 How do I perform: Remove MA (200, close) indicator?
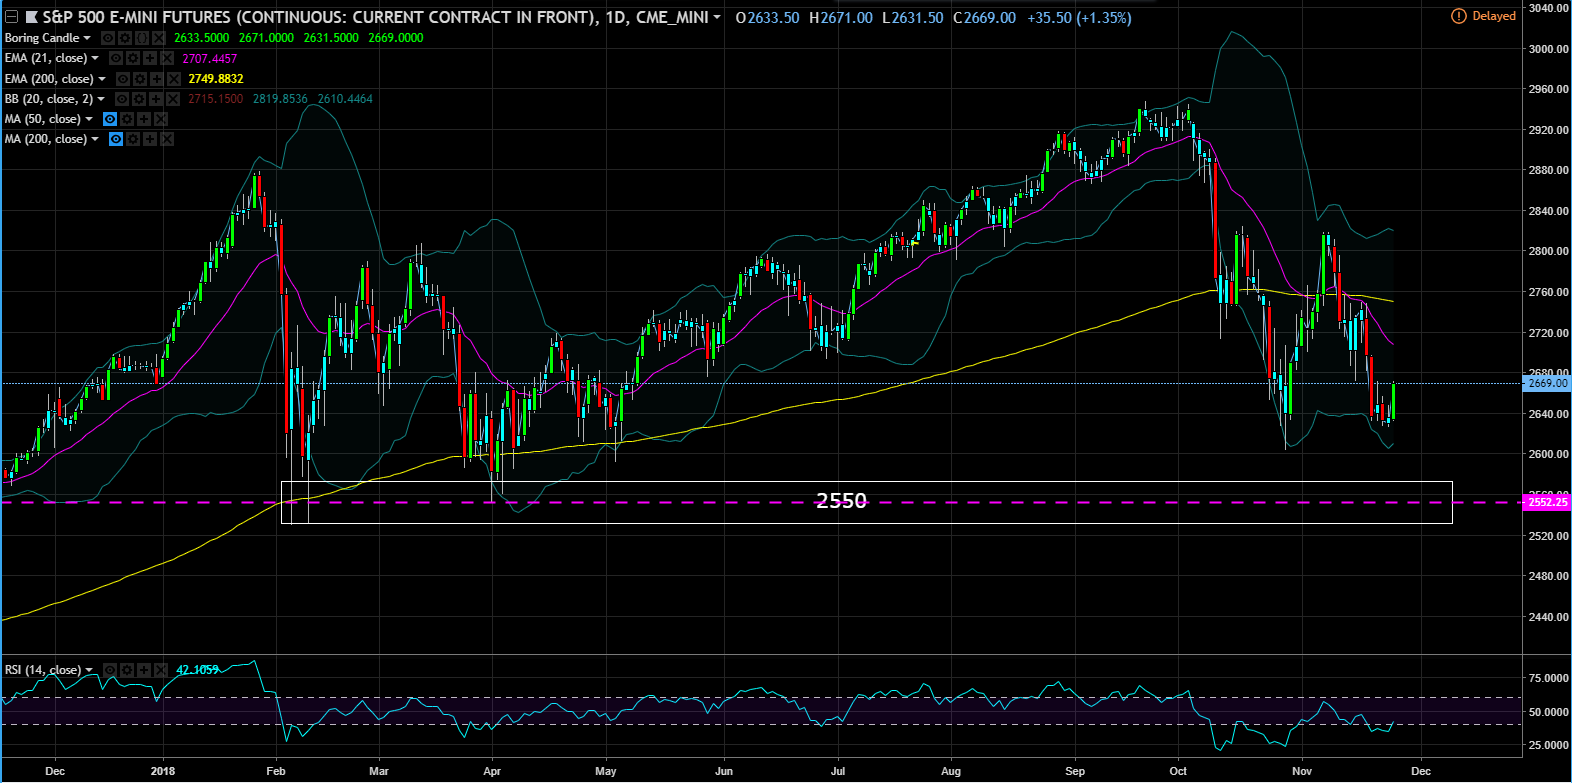[x=167, y=139]
